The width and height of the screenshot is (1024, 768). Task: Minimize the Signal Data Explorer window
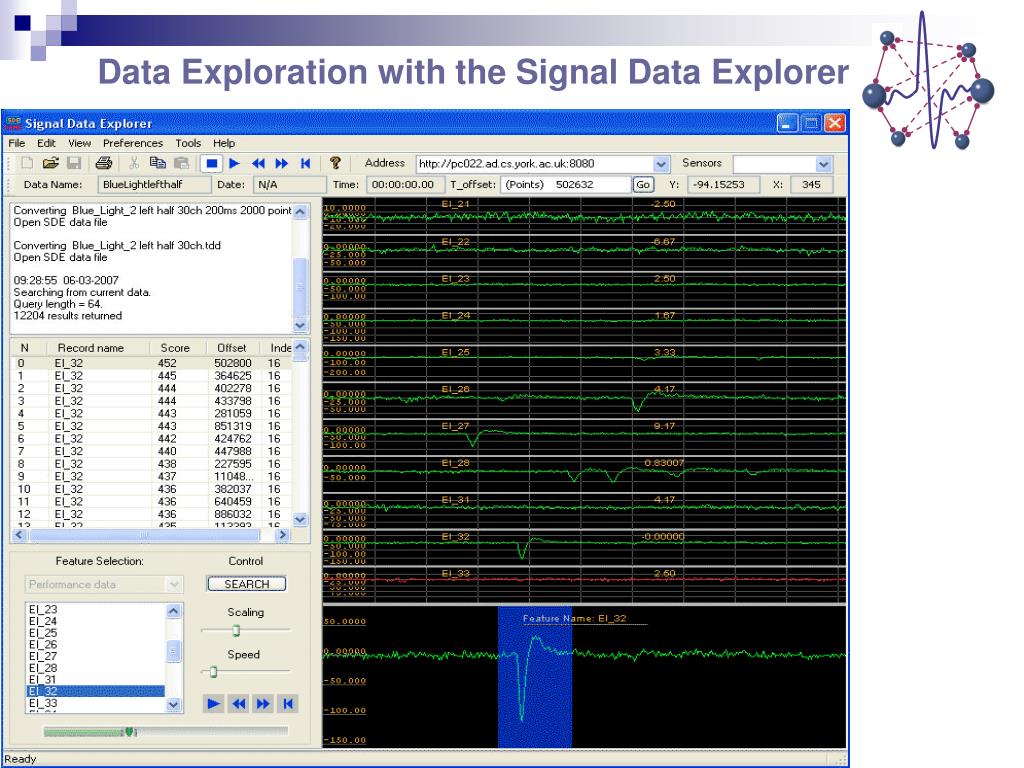(787, 123)
